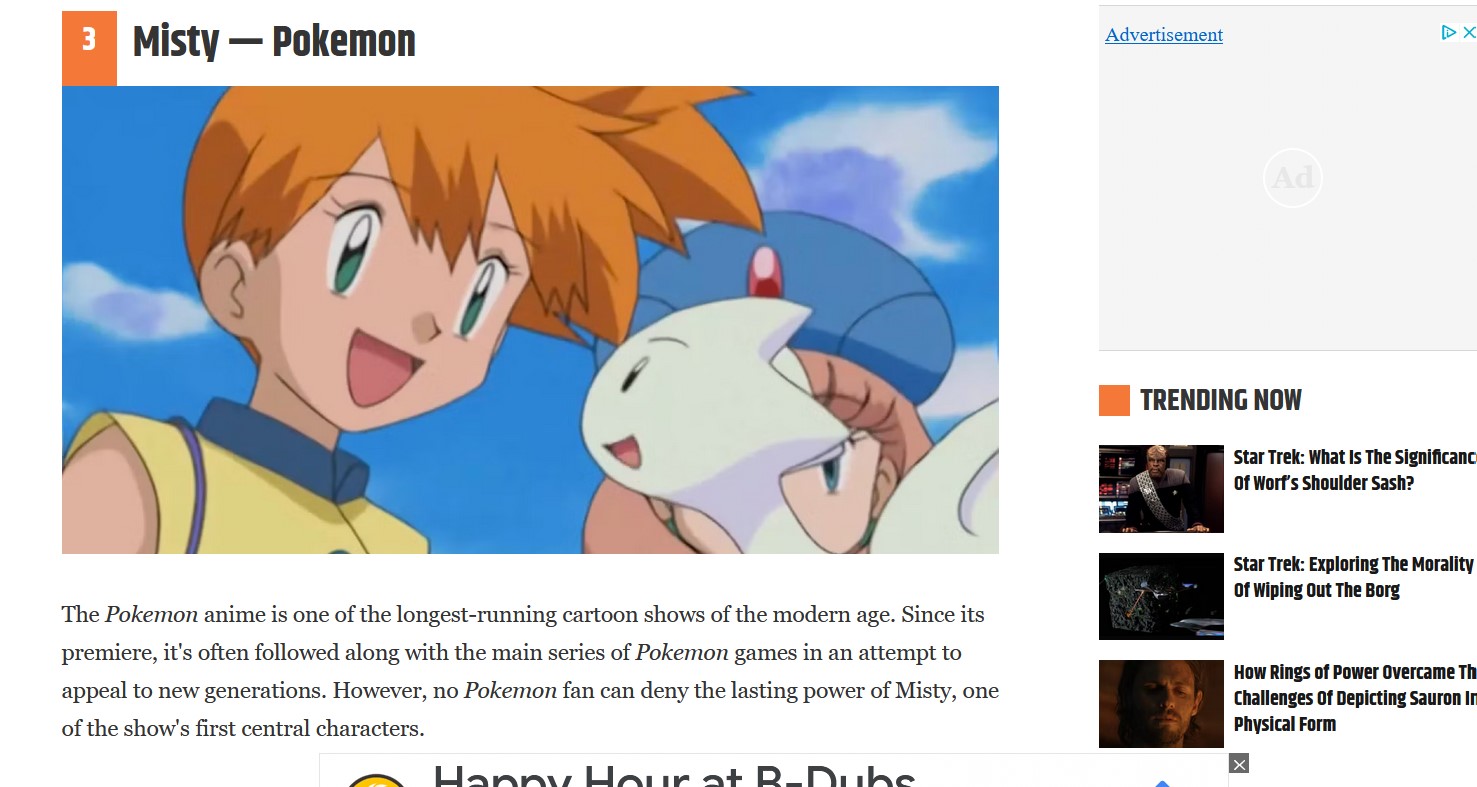This screenshot has width=1477, height=787.
Task: Click the Pokemon anime article paragraph
Action: point(530,671)
